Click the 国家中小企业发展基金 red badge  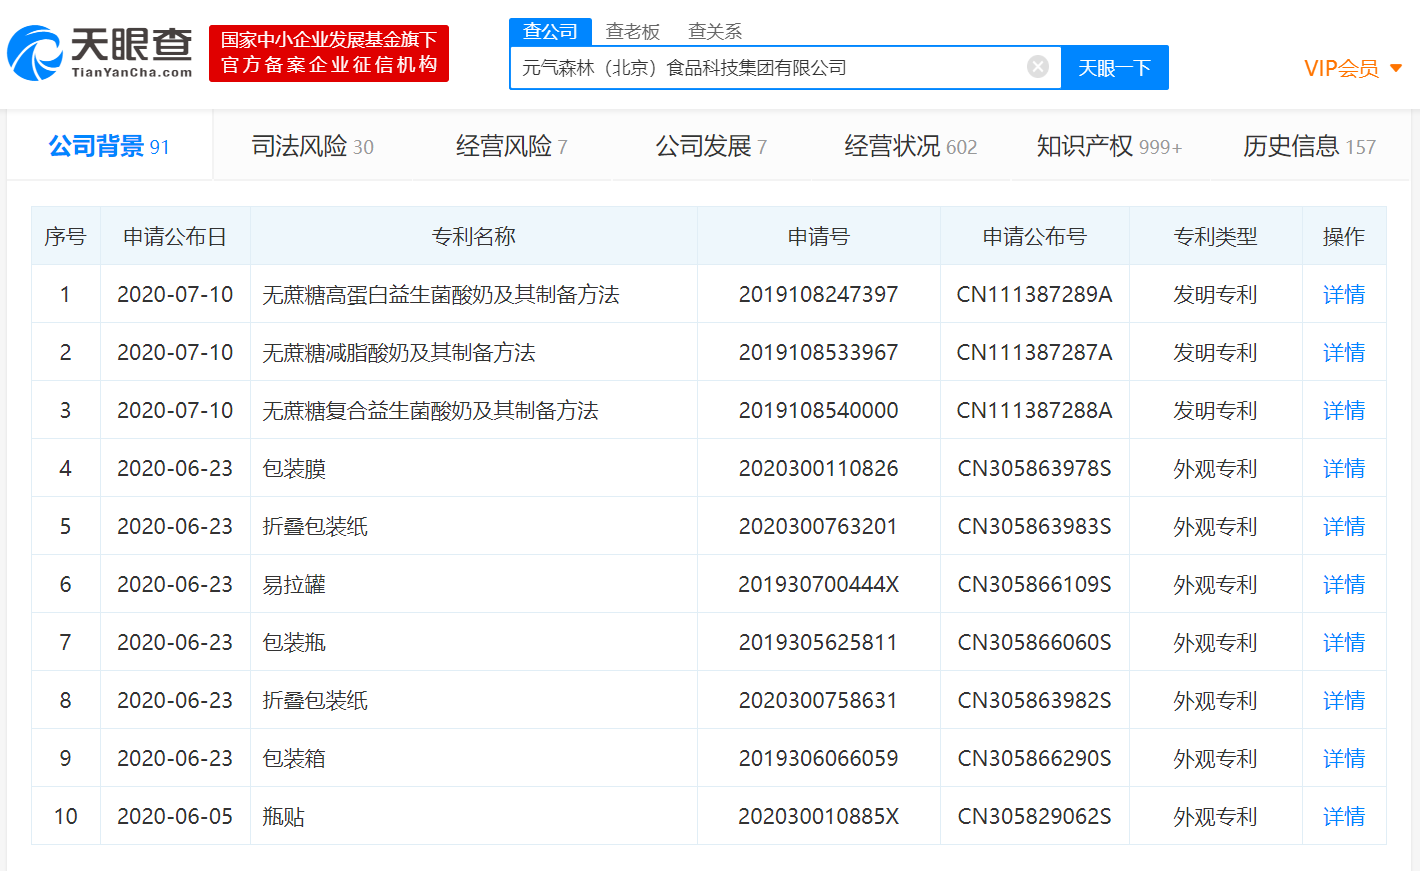328,53
